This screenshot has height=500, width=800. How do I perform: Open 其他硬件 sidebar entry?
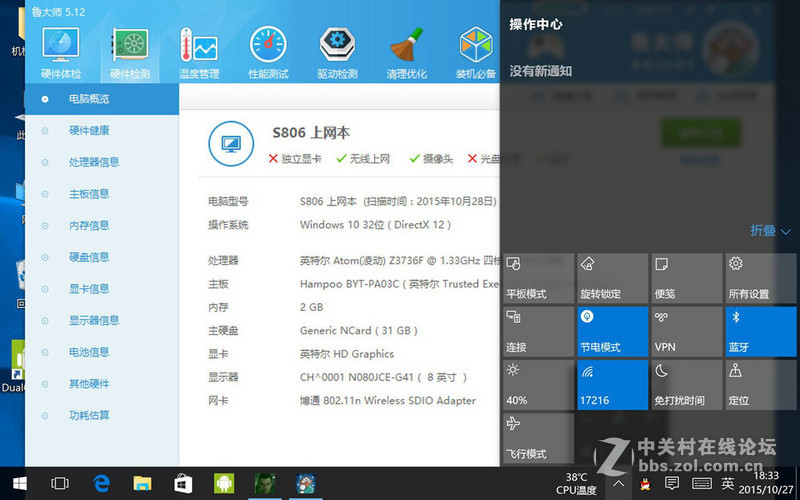(x=102, y=384)
